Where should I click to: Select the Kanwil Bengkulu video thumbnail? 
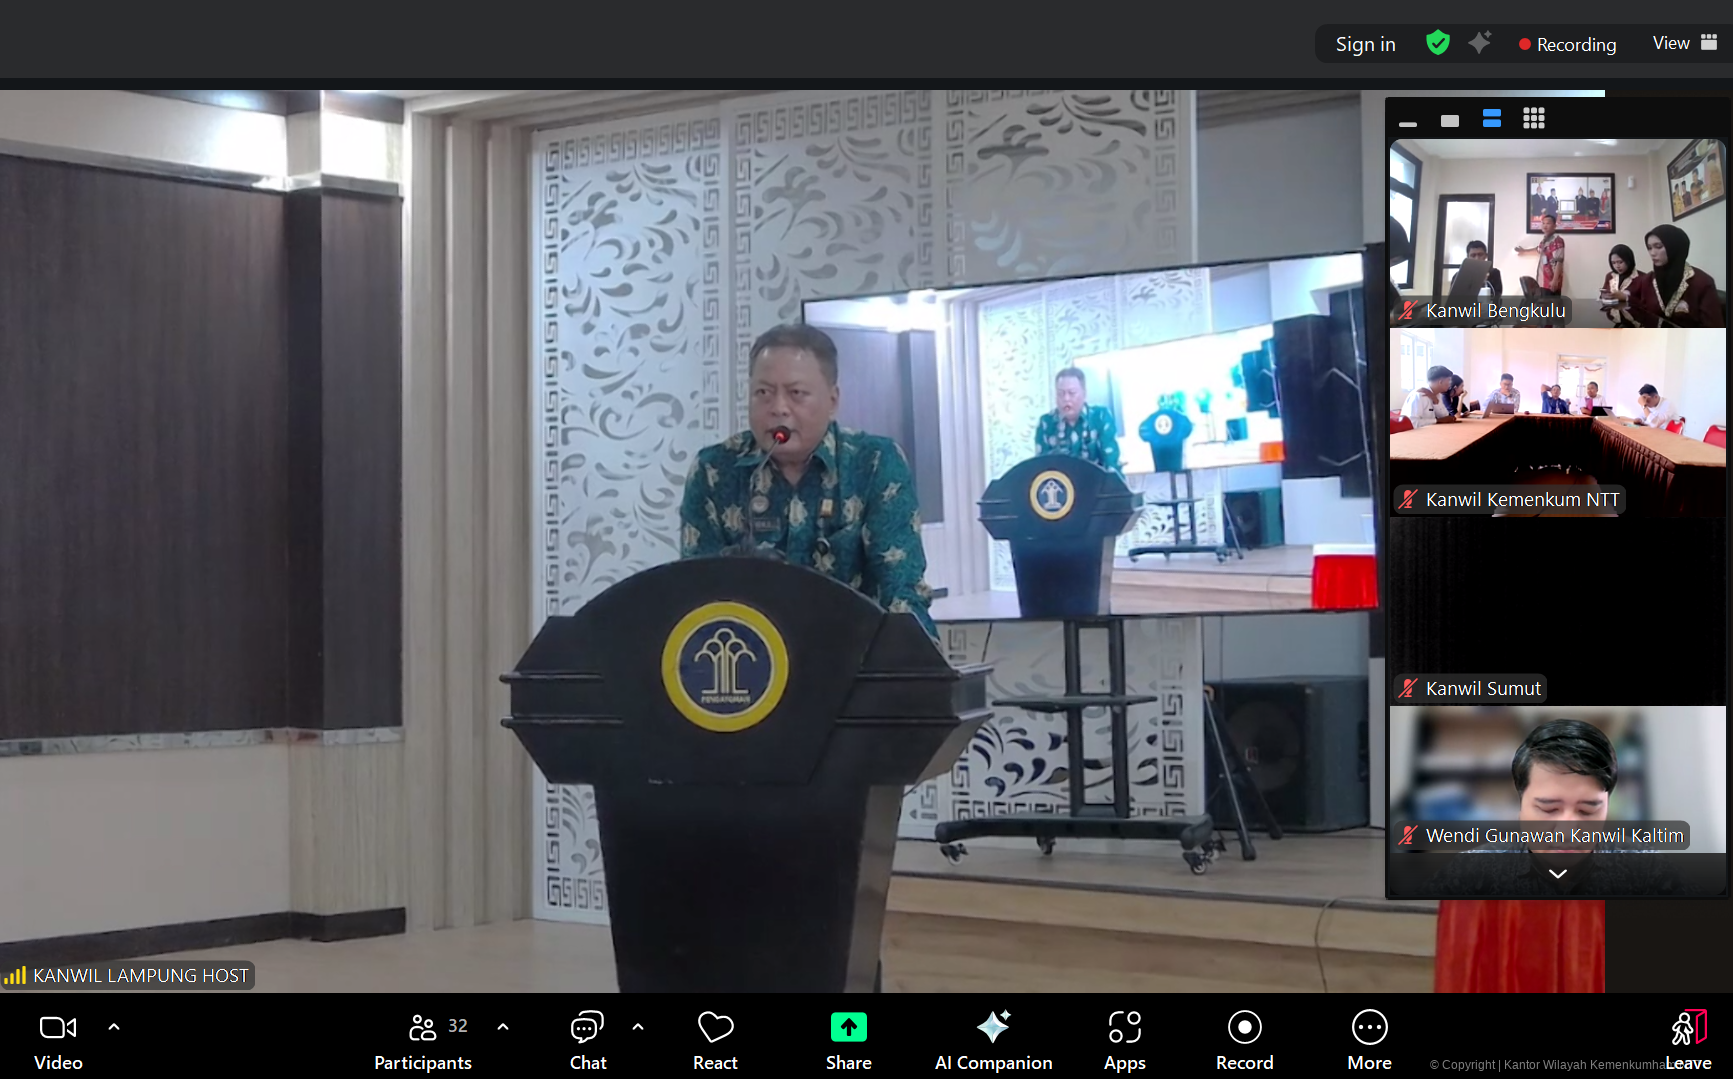pyautogui.click(x=1557, y=233)
